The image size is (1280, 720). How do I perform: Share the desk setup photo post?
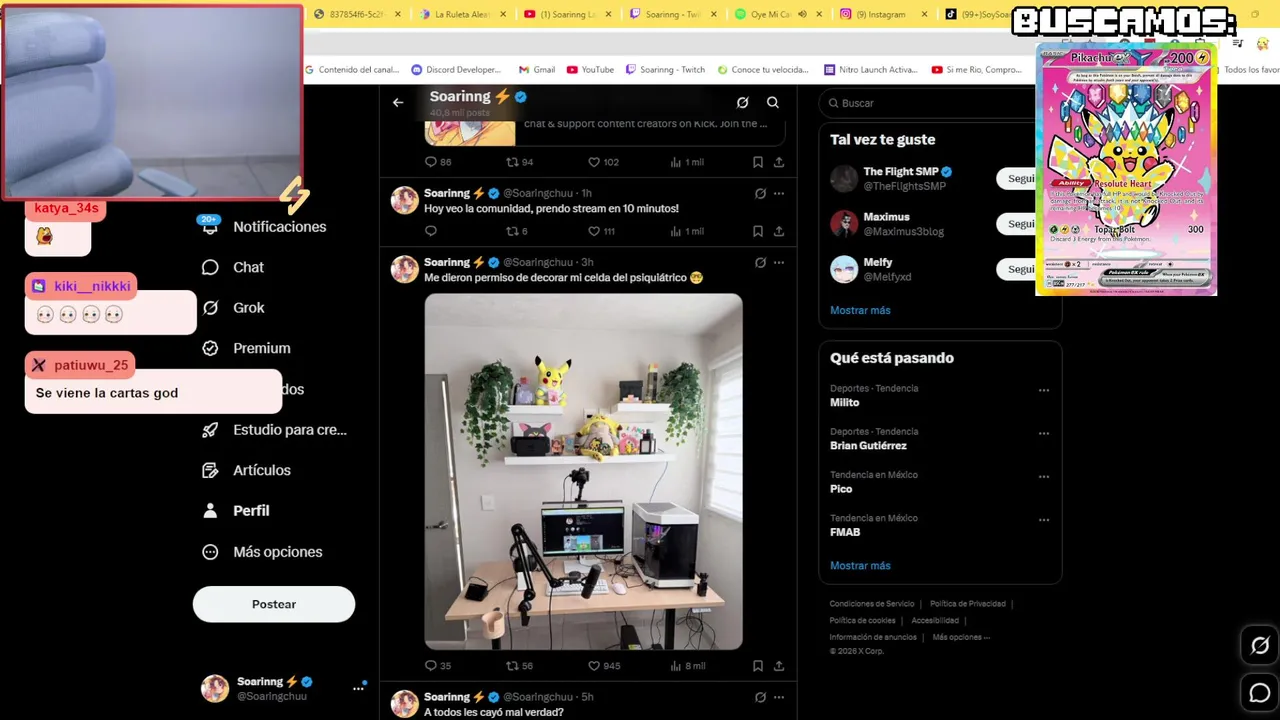point(779,666)
